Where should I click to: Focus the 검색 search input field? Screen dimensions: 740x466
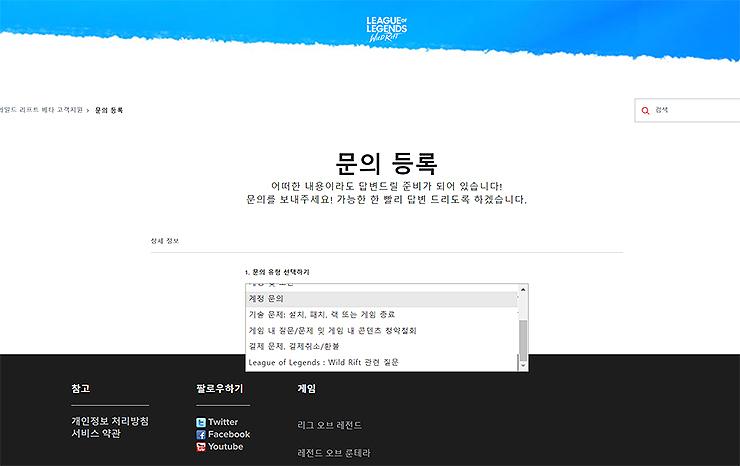click(687, 110)
